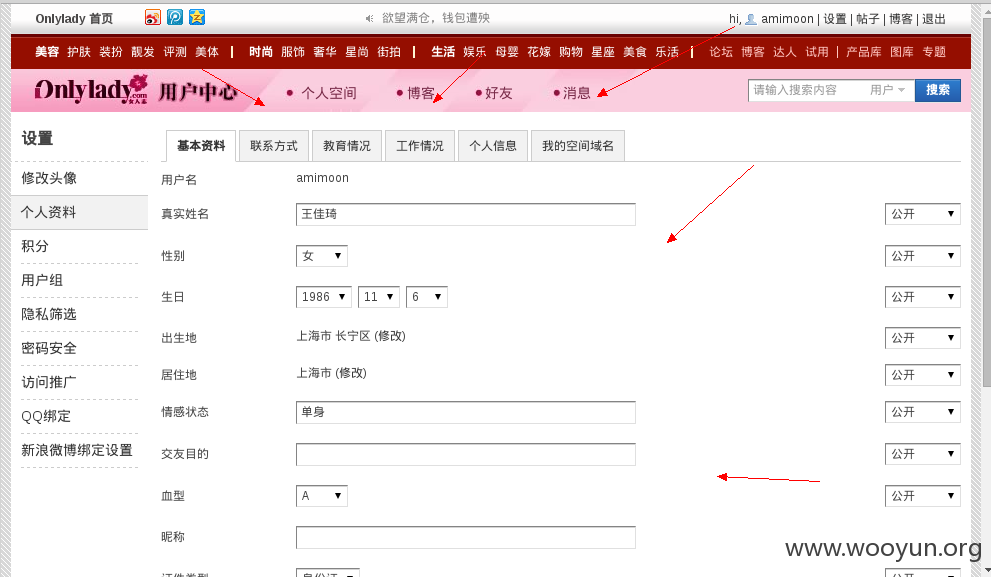Open the privacy dropdown for 出生地 row

click(922, 338)
